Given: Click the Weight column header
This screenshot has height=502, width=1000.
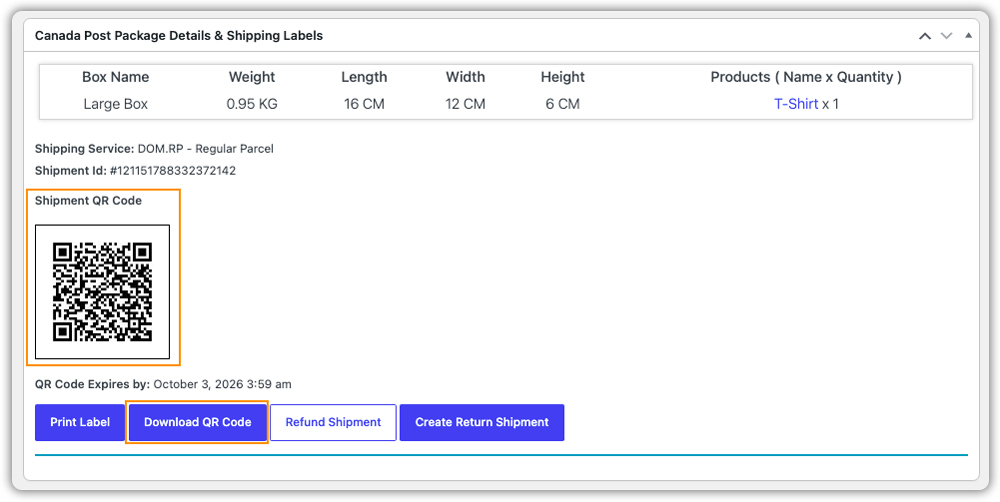Looking at the screenshot, I should pyautogui.click(x=252, y=77).
